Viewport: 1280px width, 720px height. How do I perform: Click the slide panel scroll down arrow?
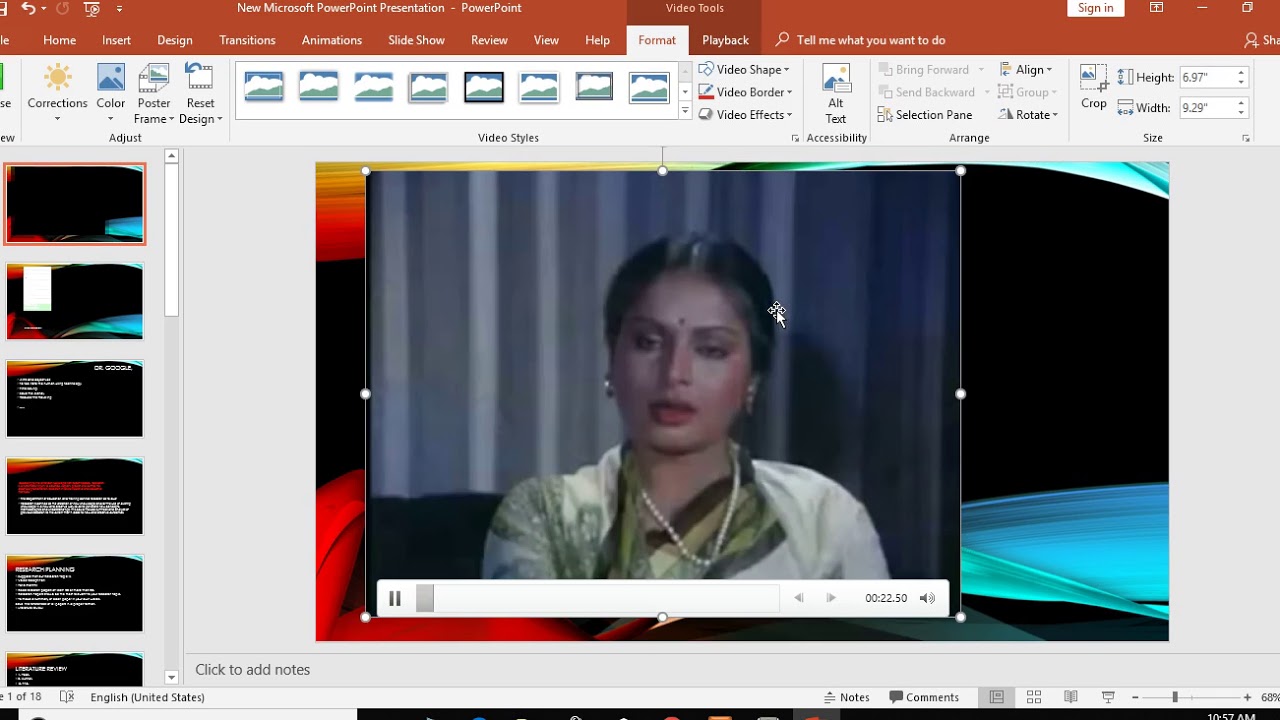171,677
